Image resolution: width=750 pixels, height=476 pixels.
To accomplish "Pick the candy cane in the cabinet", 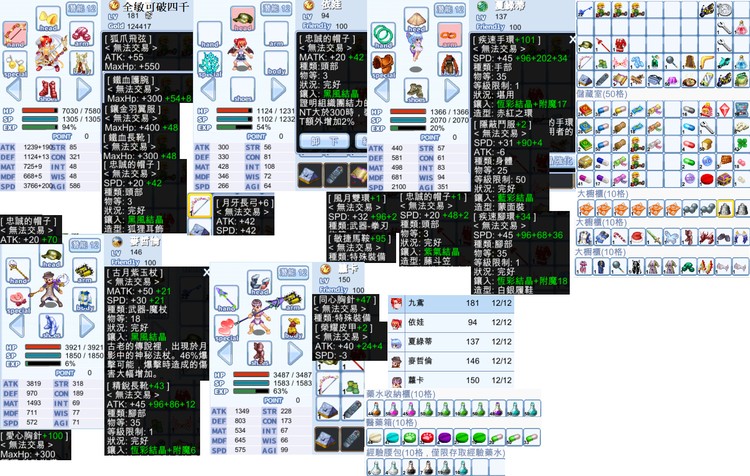I will [x=619, y=237].
